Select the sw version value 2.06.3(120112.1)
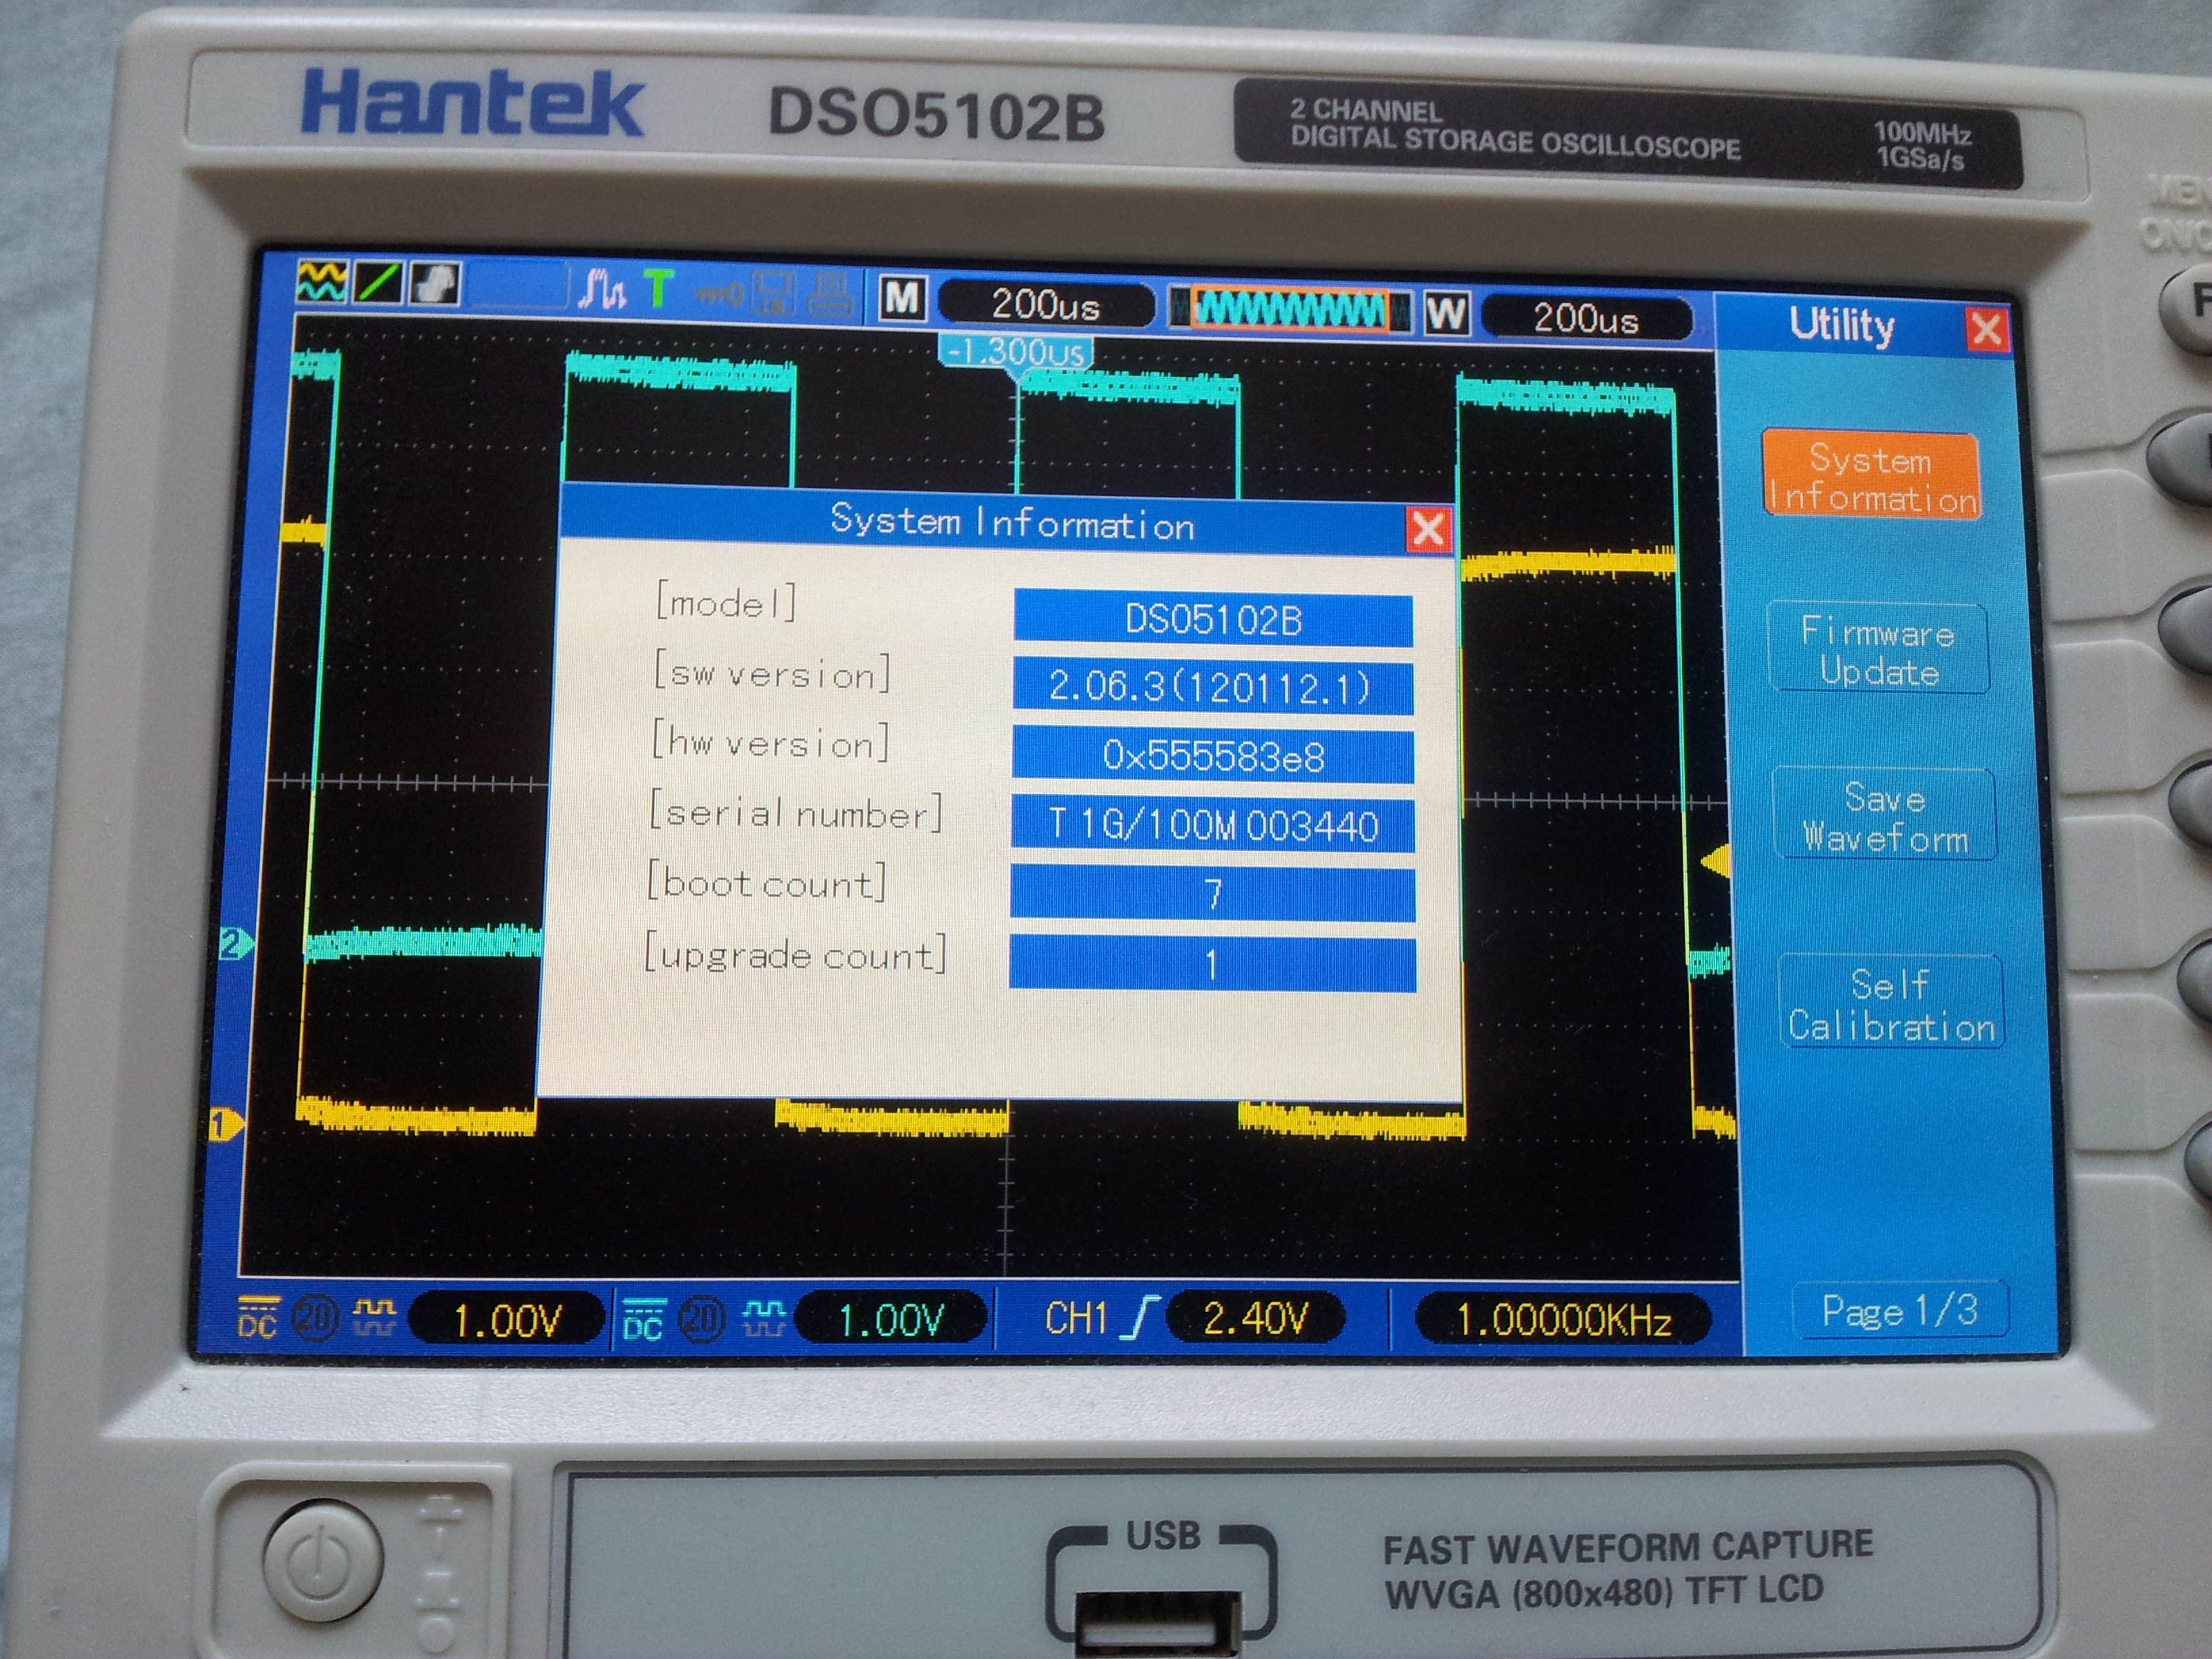The width and height of the screenshot is (2212, 1659). (1212, 687)
